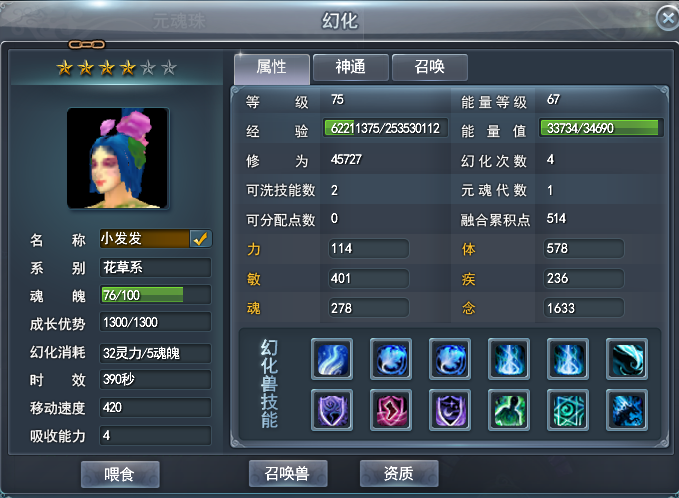Select the red rune shield skill icon
The image size is (679, 498).
tap(391, 410)
